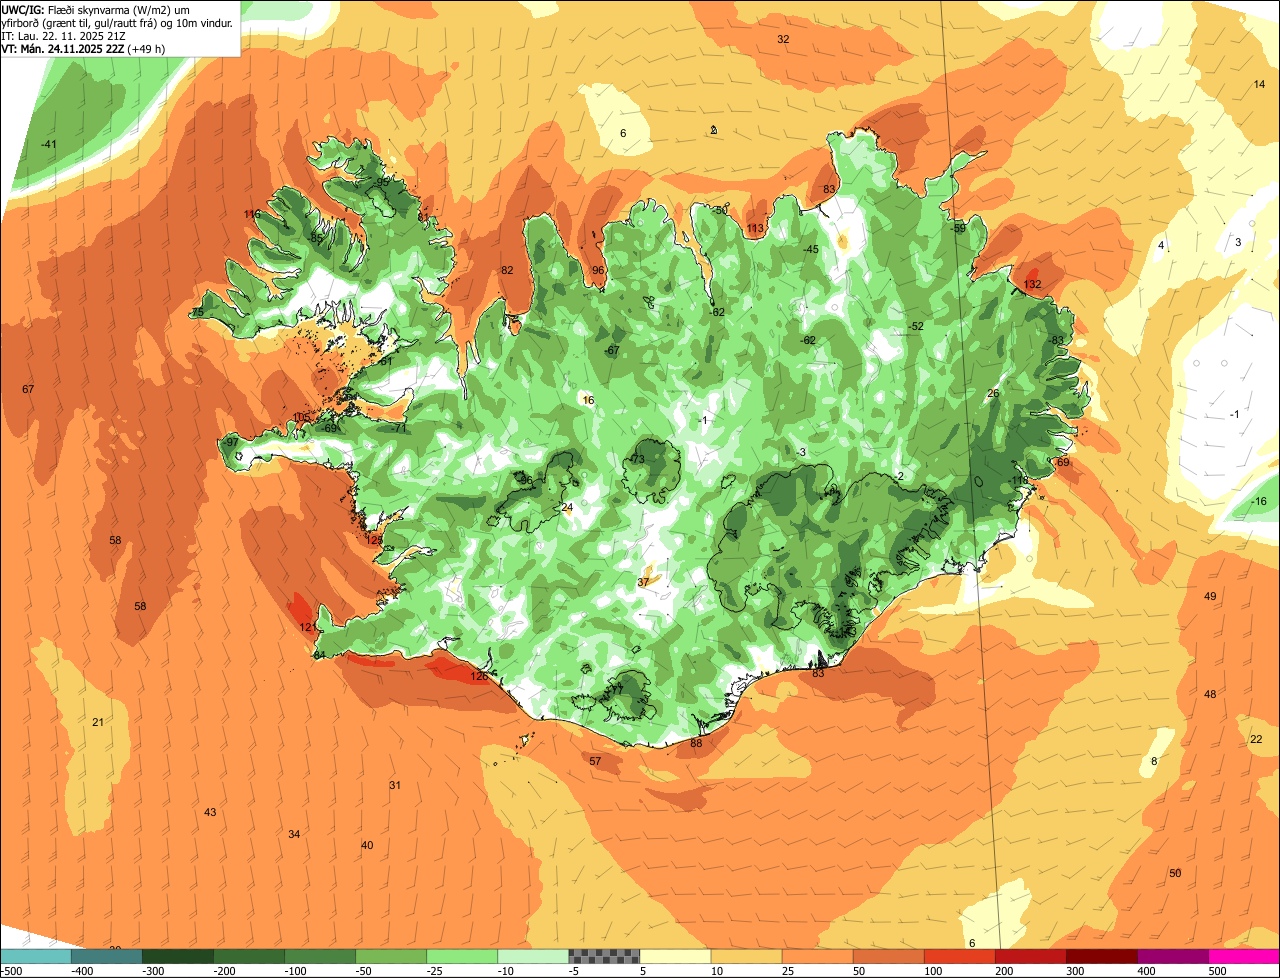Click the '113' value on the north coast
Screen dimensions: 1280x978
(x=755, y=229)
